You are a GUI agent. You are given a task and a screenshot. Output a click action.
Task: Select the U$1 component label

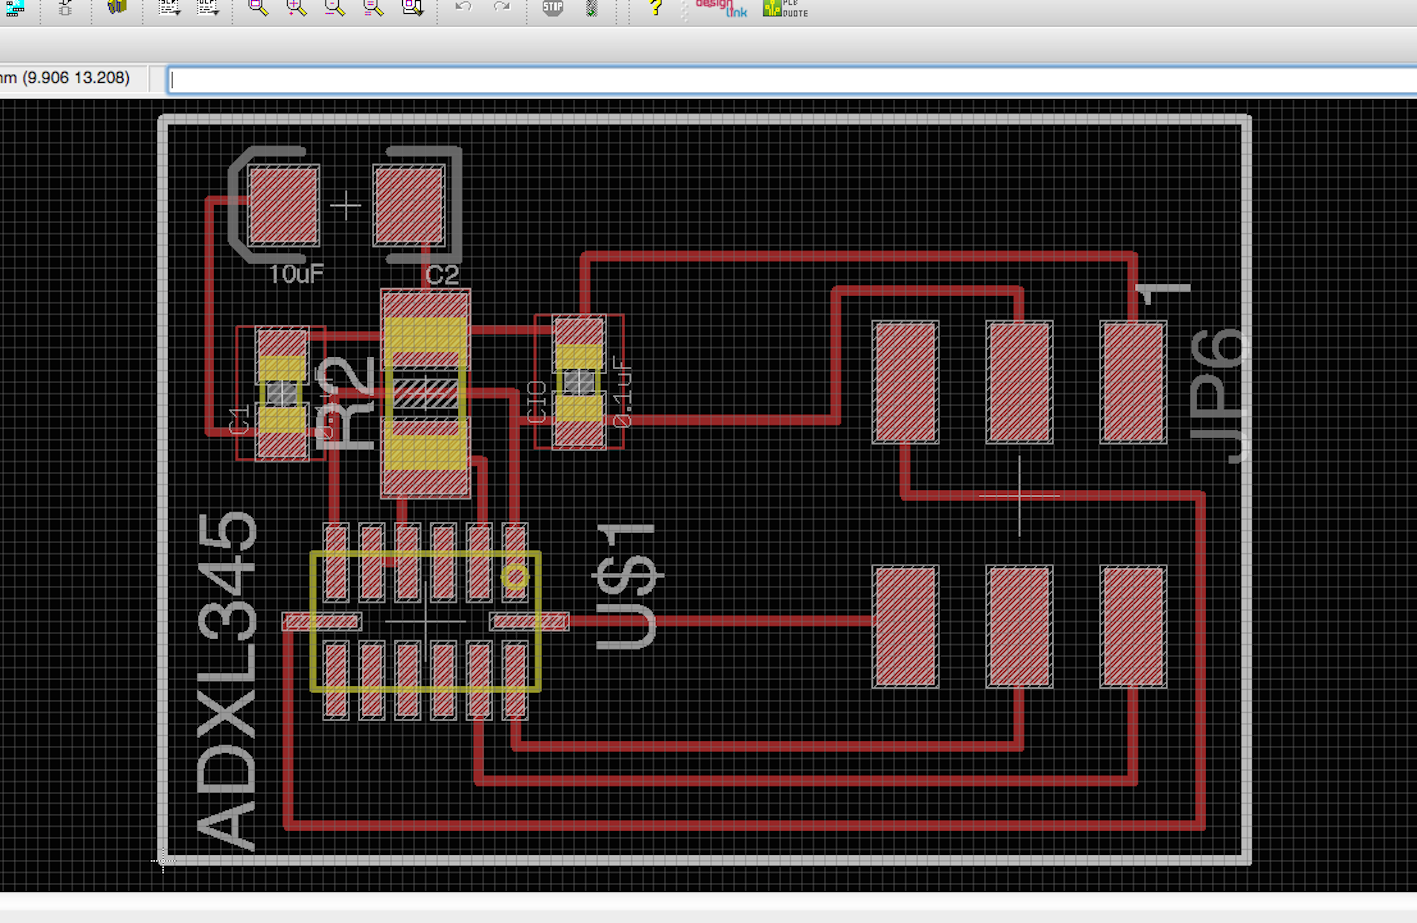(628, 587)
